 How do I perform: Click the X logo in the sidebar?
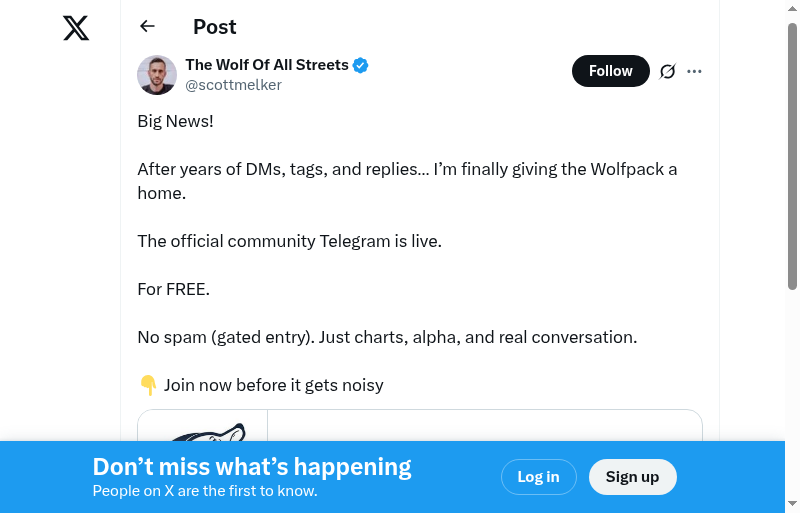pos(76,28)
